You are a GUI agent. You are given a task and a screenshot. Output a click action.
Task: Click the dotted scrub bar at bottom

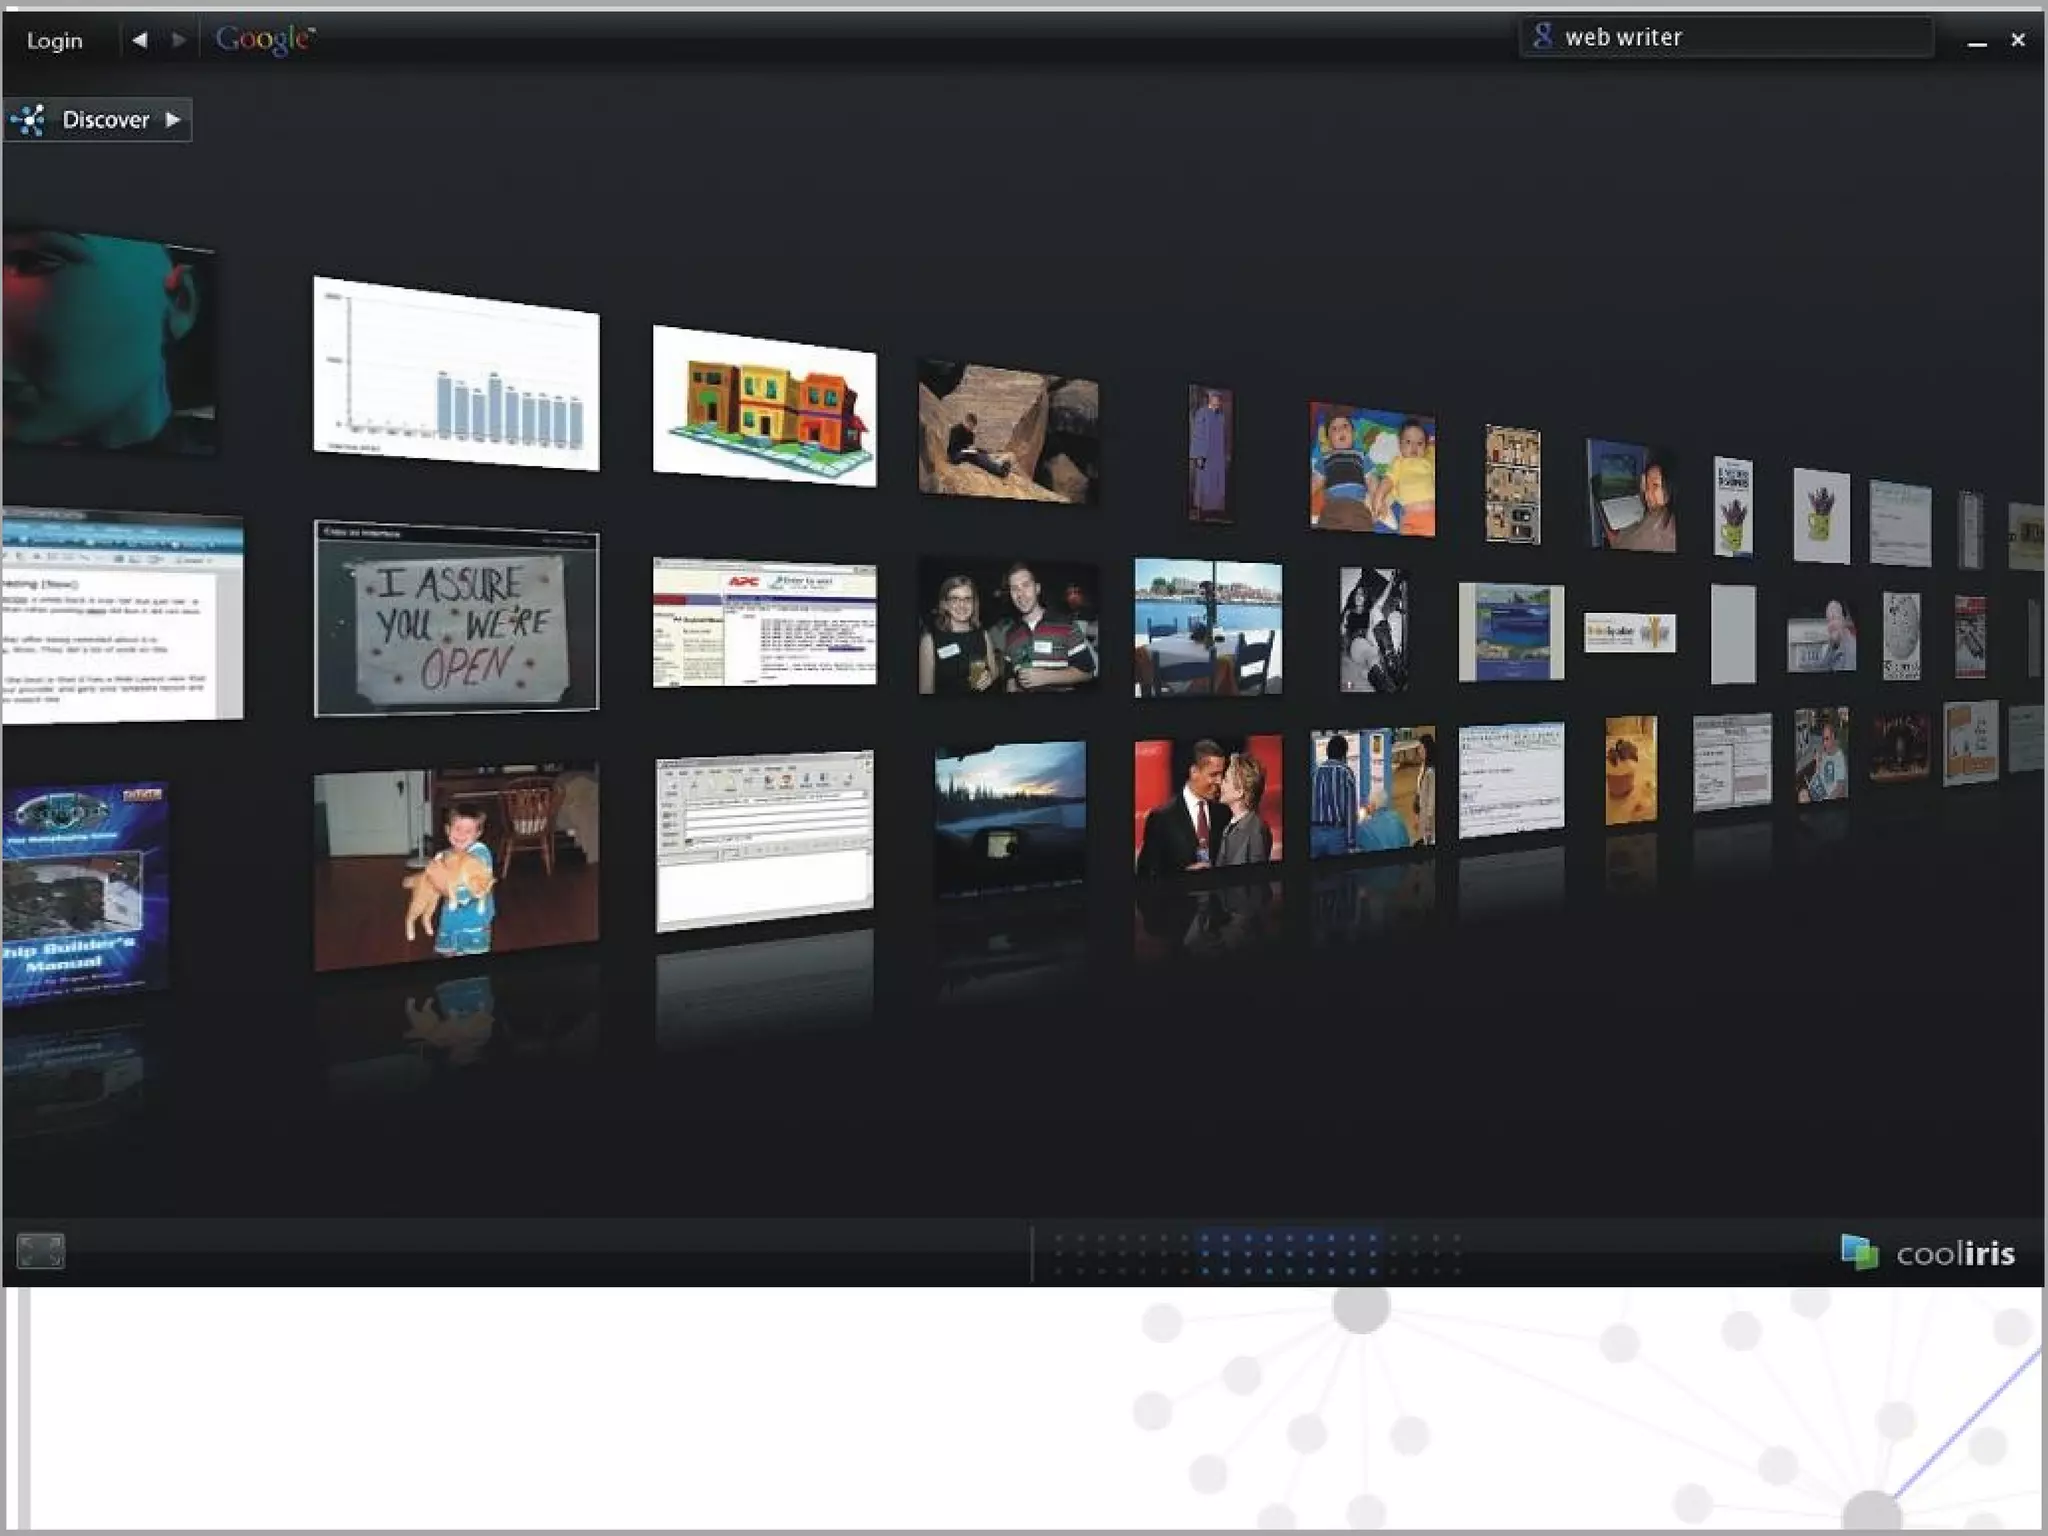click(1256, 1253)
